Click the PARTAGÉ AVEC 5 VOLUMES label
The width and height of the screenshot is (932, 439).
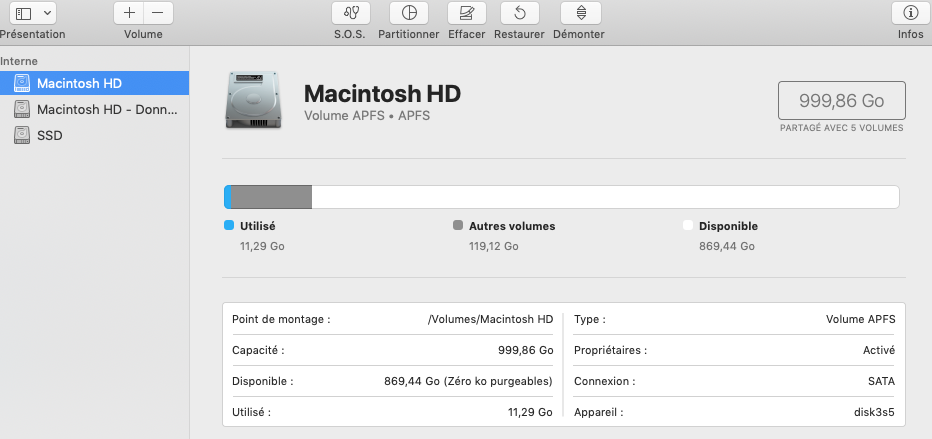point(842,128)
